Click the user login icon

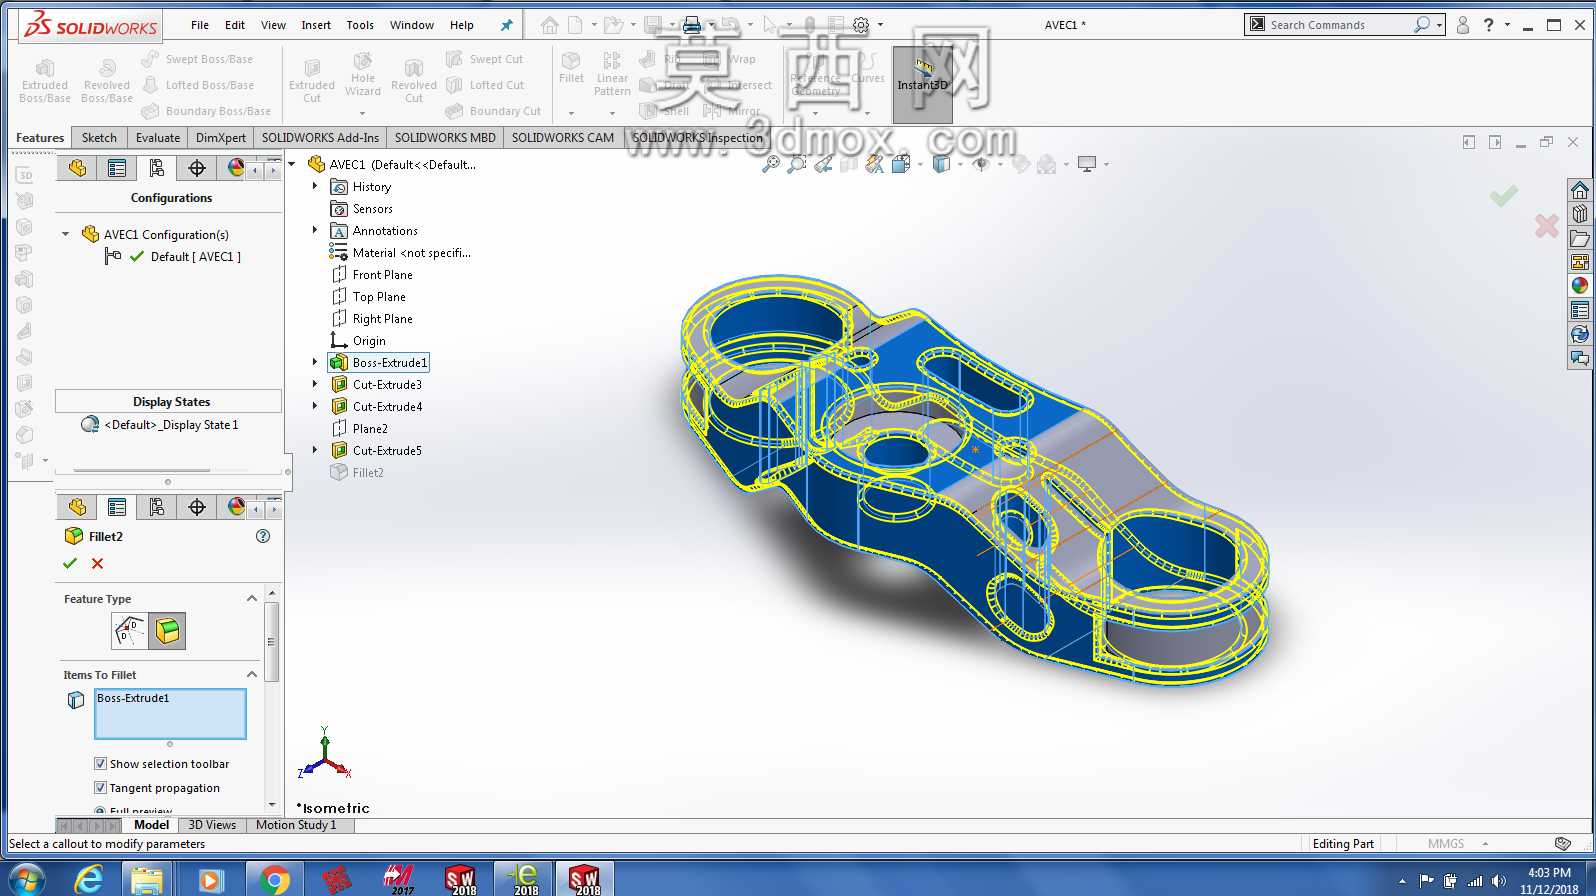[1463, 25]
